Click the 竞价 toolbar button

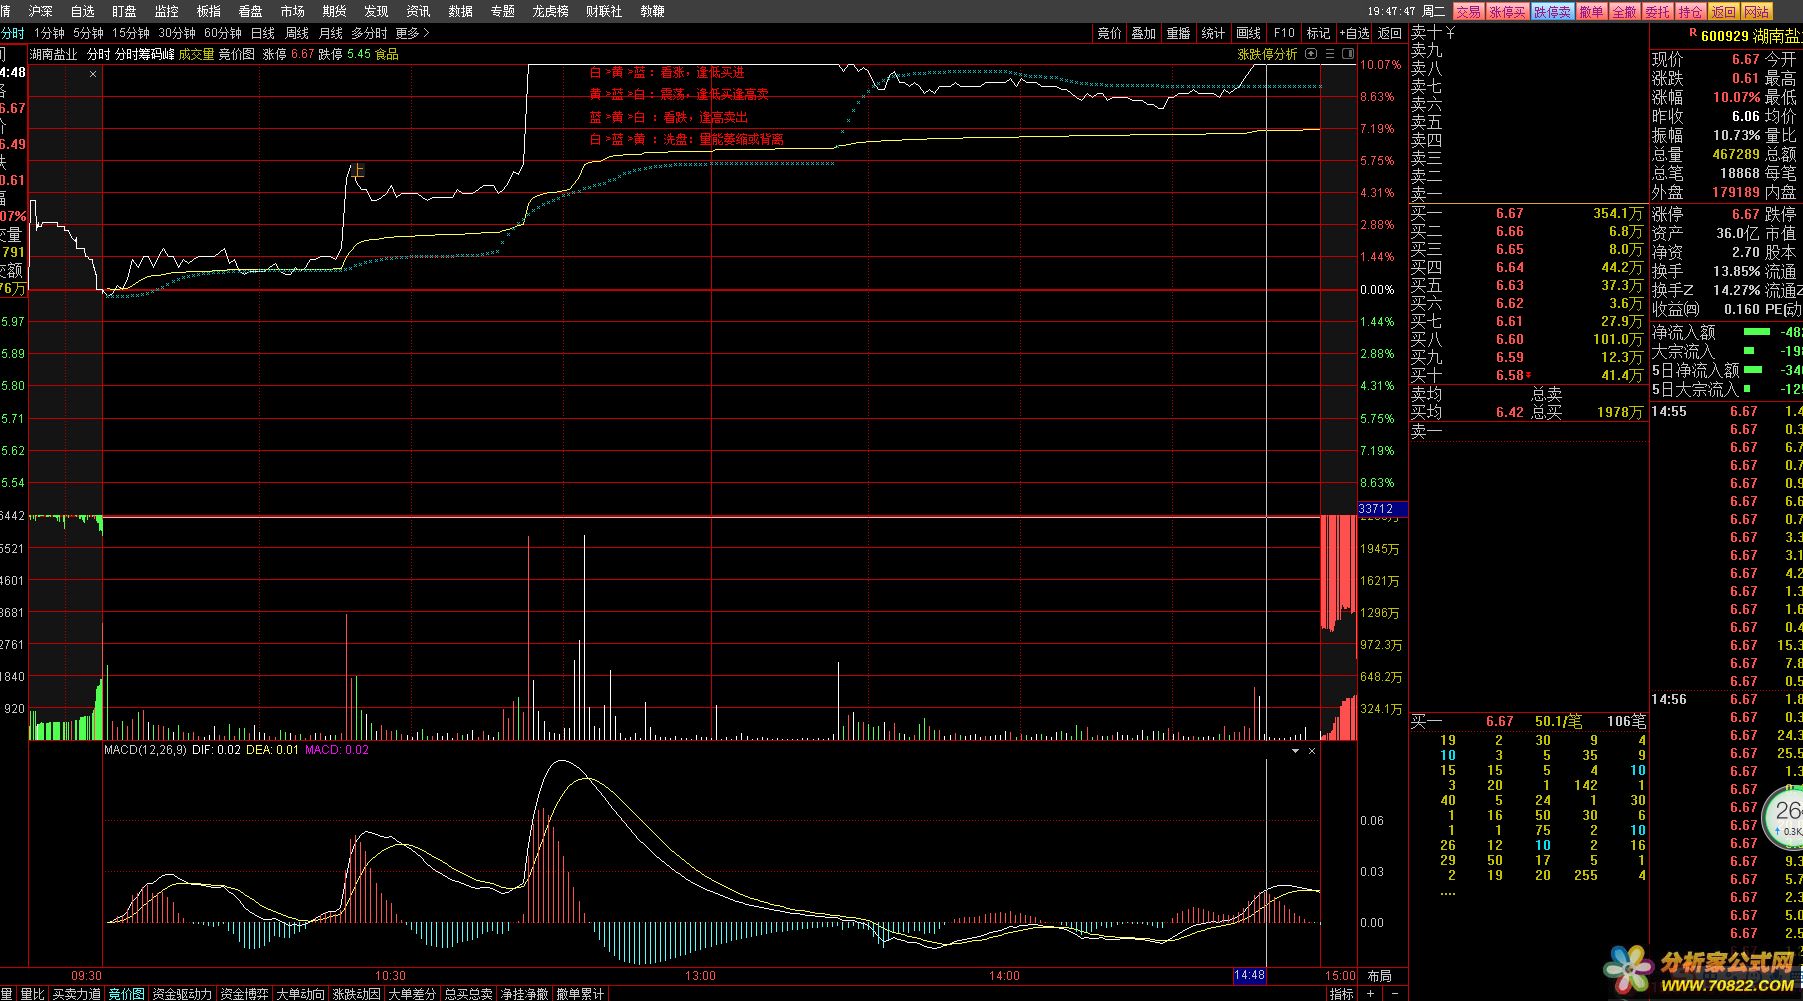(x=1110, y=33)
